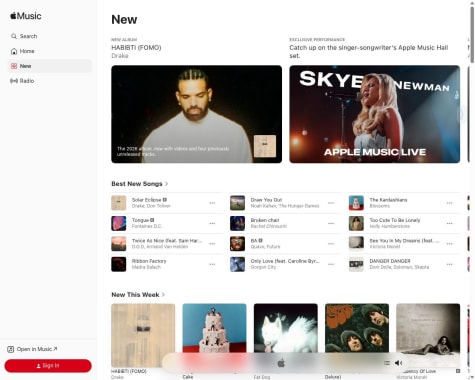Click the volume speaker icon in the player
Image resolution: width=475 pixels, height=380 pixels.
pyautogui.click(x=399, y=363)
